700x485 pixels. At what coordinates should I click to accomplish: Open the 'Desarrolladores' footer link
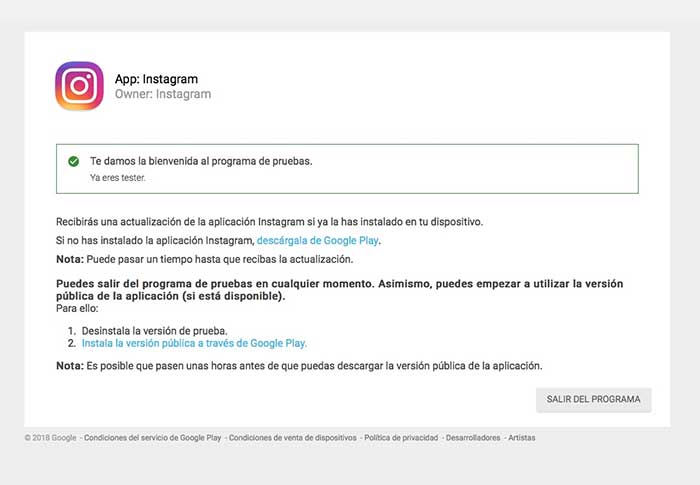(x=473, y=438)
